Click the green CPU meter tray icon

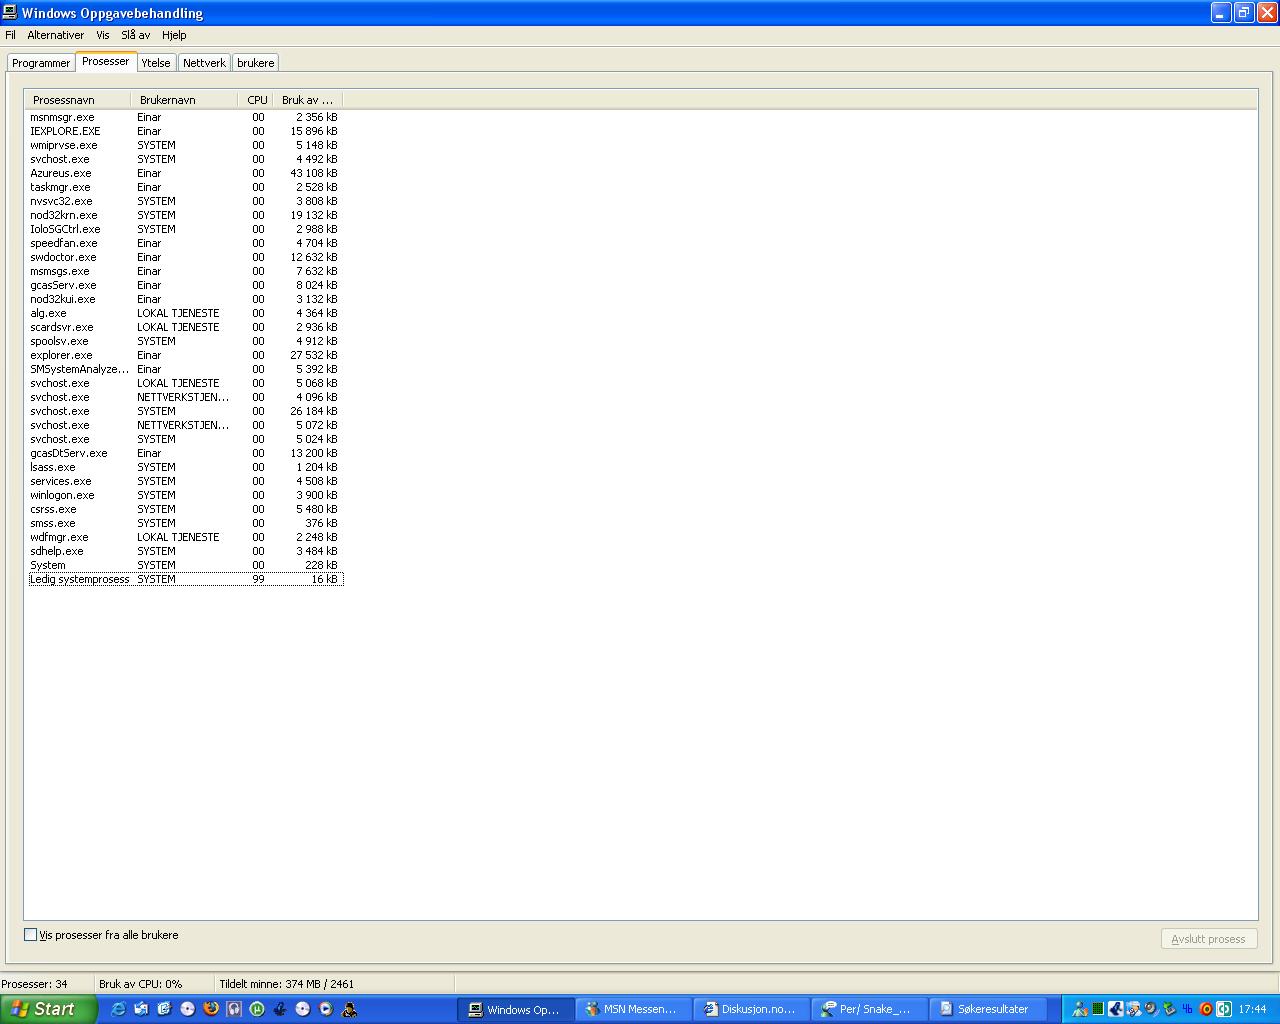coord(1098,1009)
